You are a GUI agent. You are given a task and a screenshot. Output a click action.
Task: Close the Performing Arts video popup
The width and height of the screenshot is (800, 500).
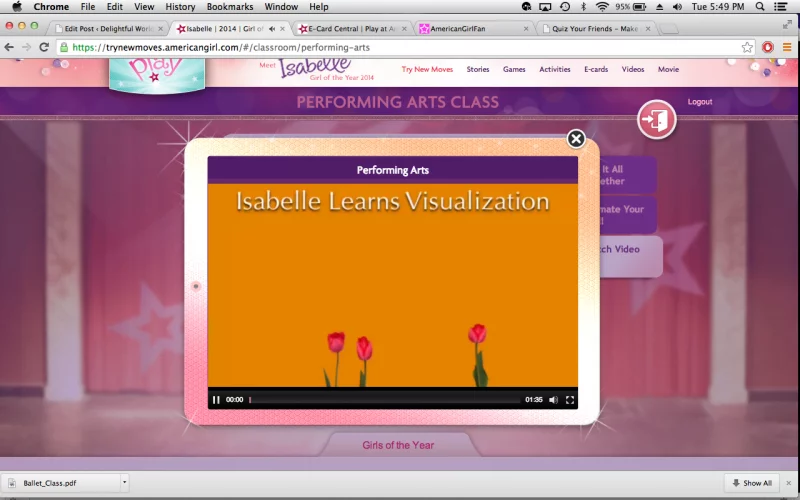point(576,139)
